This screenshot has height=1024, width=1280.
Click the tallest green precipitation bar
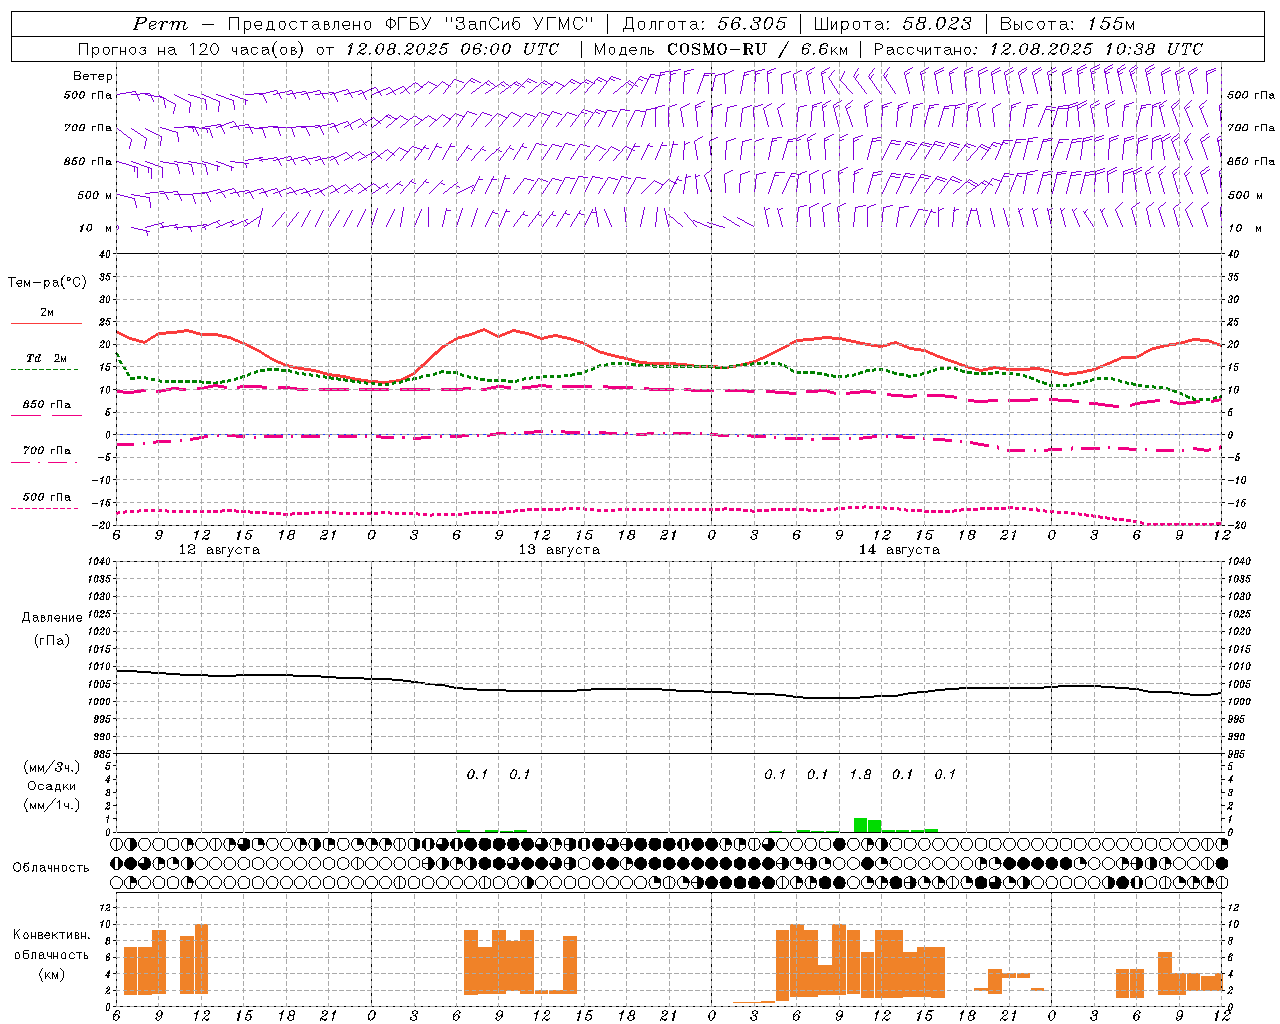point(860,825)
